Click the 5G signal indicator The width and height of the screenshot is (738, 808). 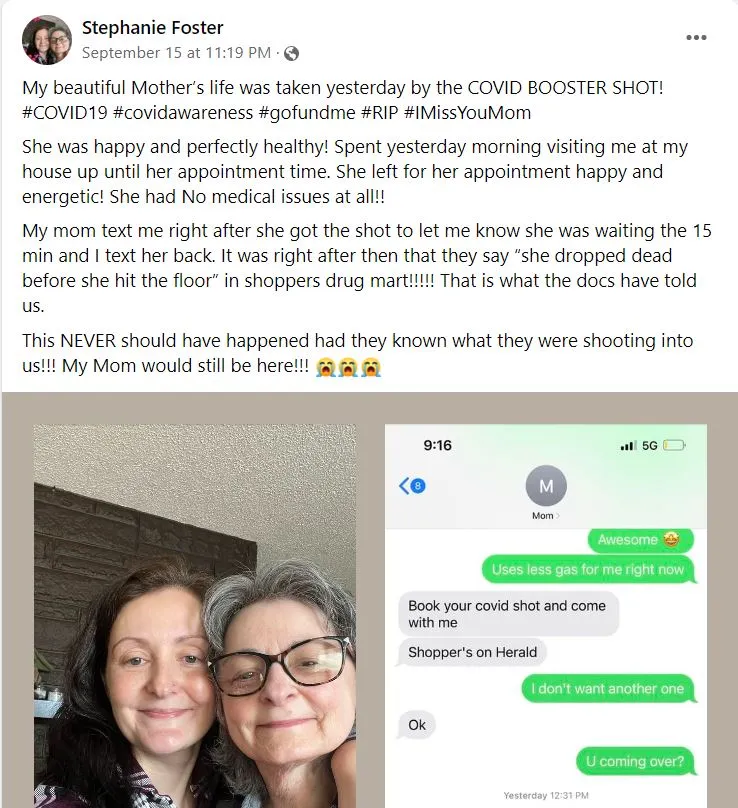pyautogui.click(x=649, y=445)
